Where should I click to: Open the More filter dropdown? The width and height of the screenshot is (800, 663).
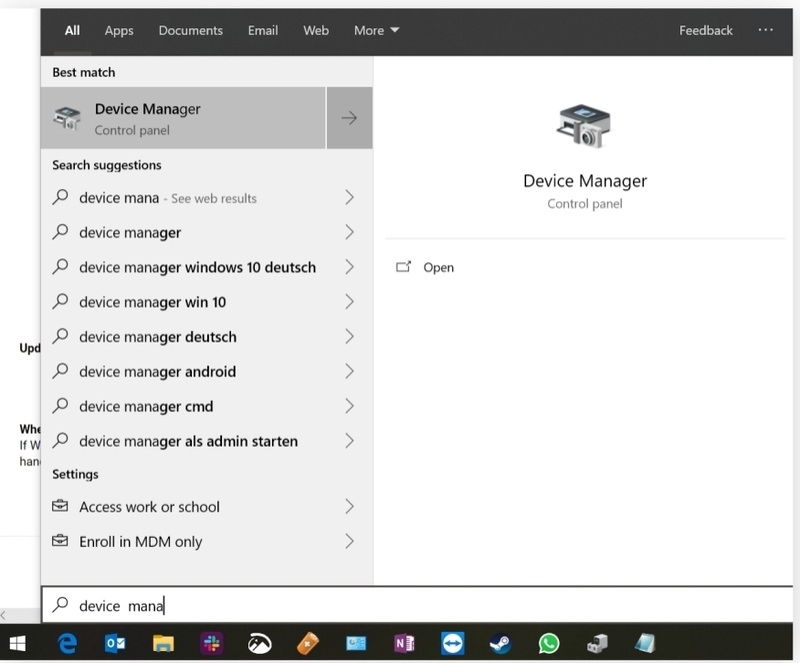[x=376, y=31]
